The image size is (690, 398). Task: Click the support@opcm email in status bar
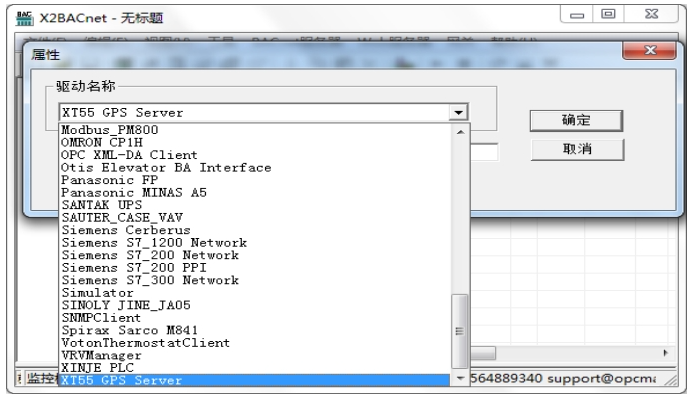coord(602,379)
